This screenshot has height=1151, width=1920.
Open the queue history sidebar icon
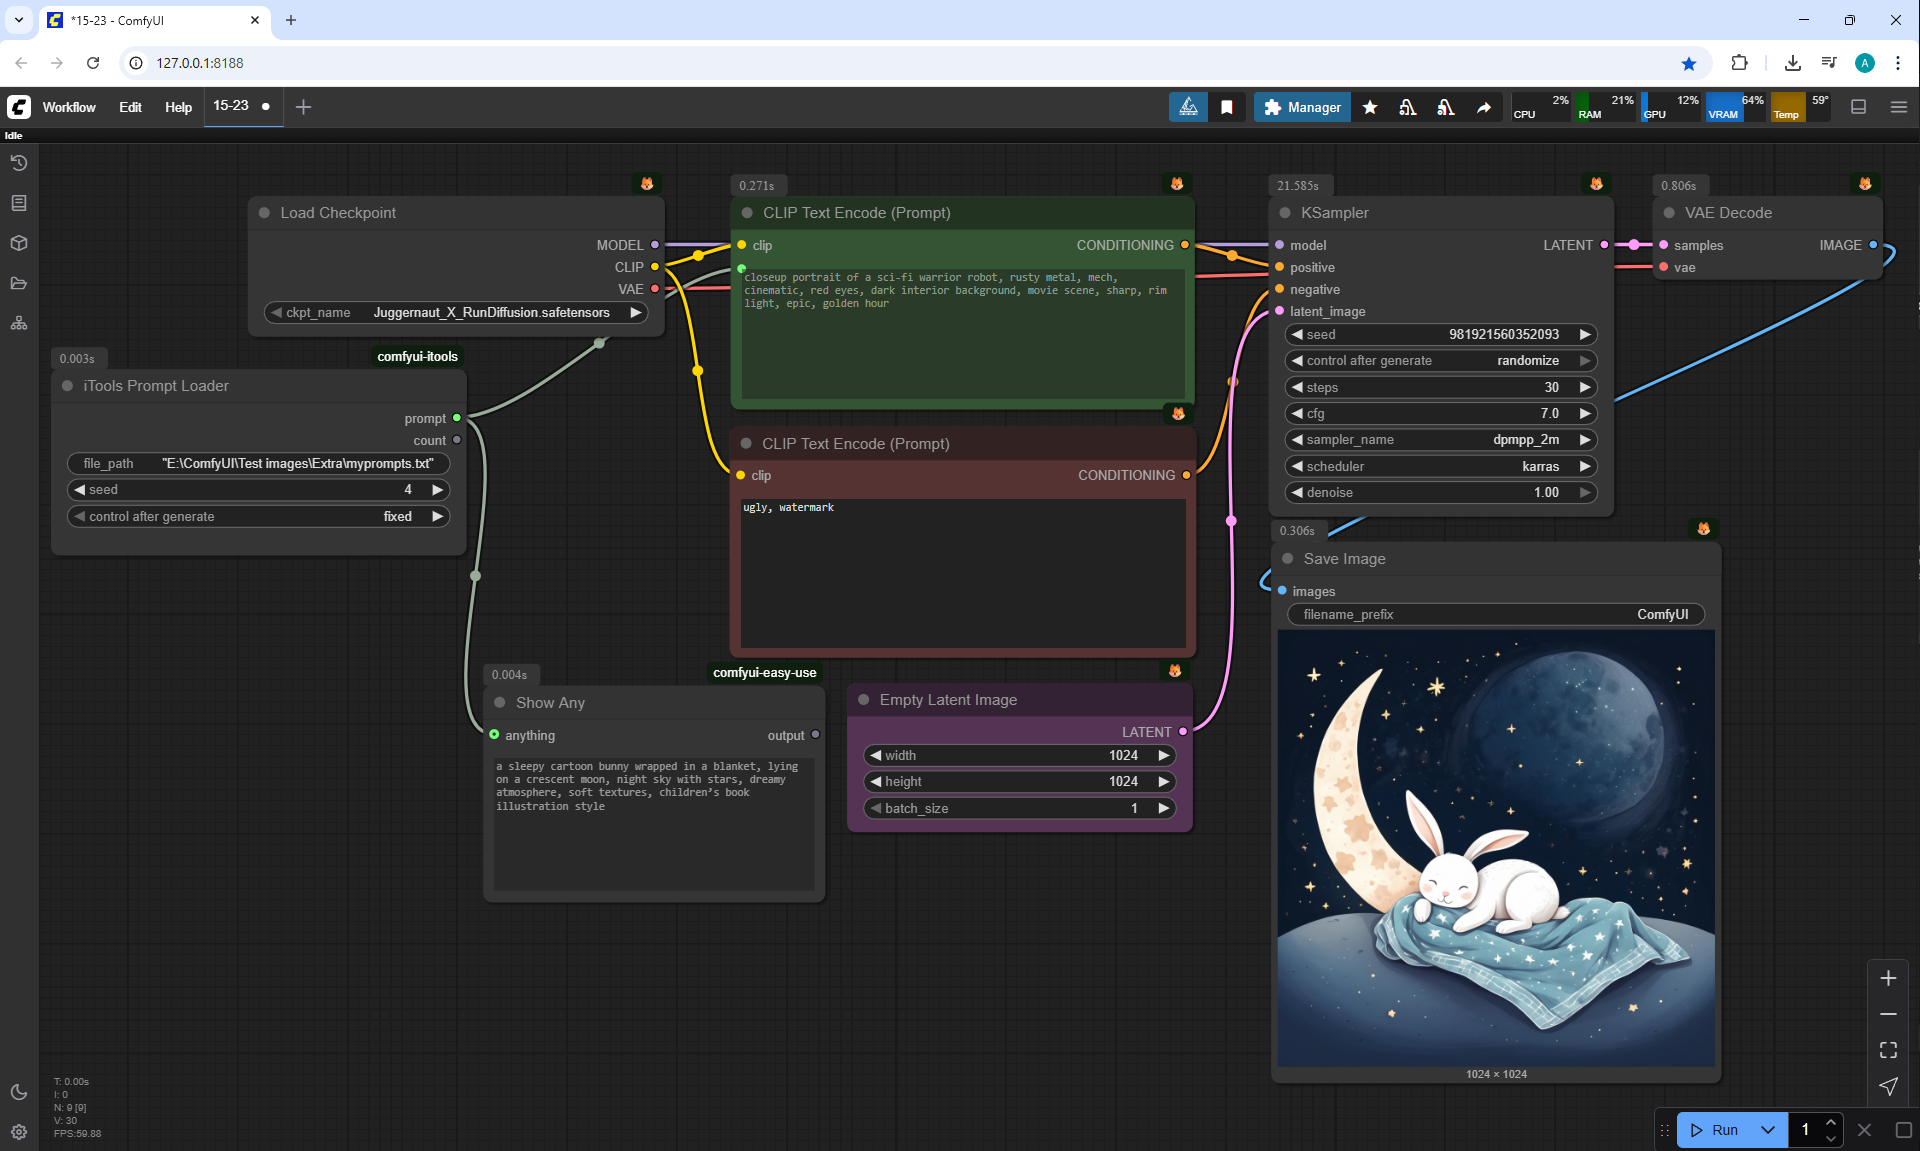point(19,163)
